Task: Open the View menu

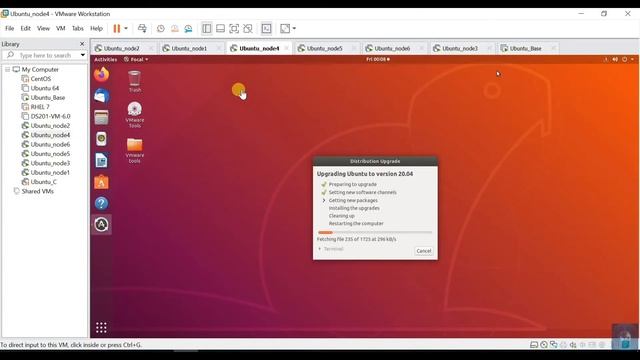Action: 43,29
